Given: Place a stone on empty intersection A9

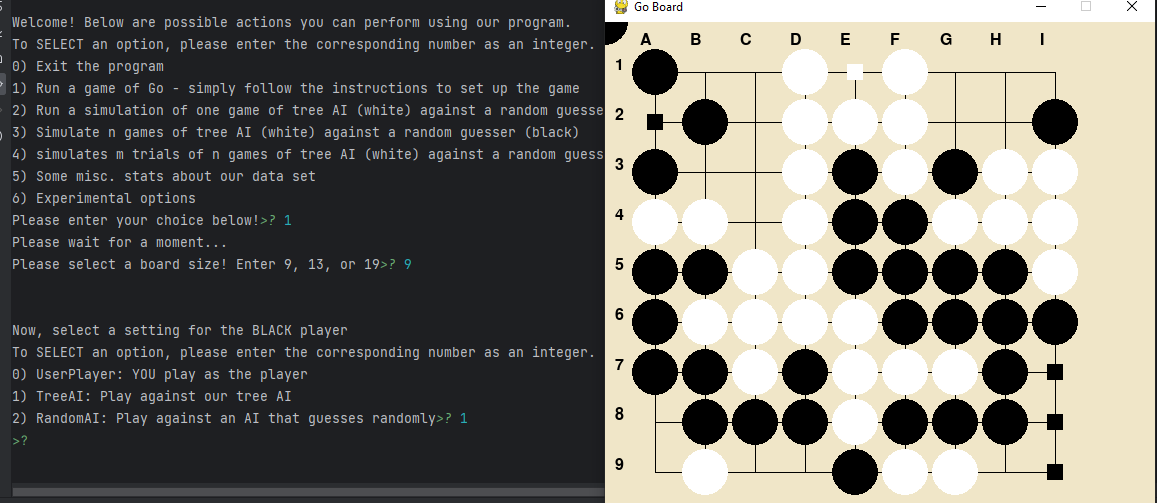Looking at the screenshot, I should [655, 471].
